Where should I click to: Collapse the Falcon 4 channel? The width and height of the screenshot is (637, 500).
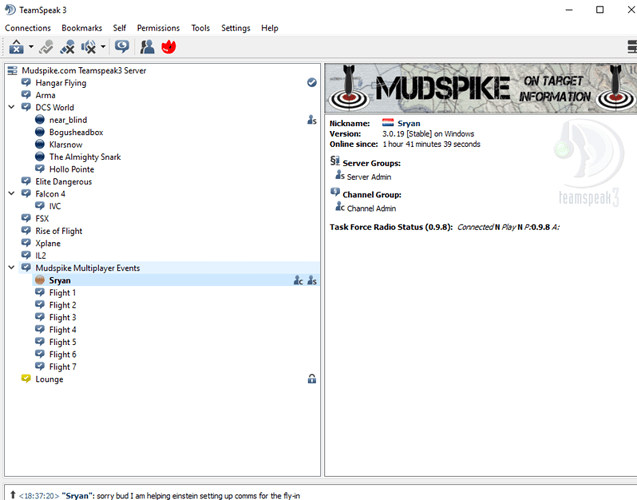(12, 194)
